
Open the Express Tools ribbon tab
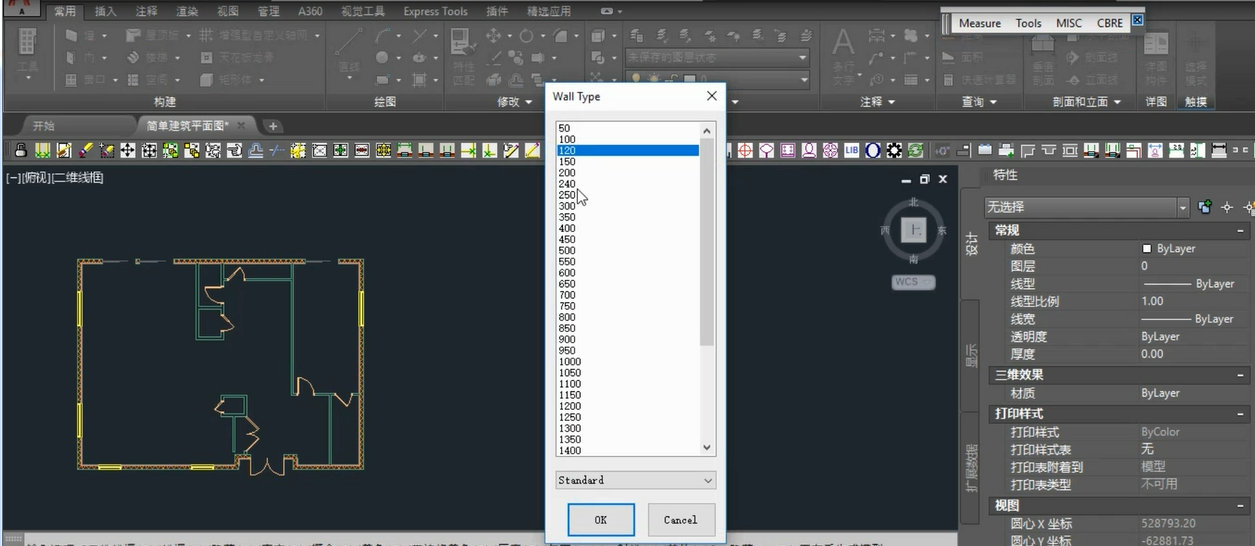435,11
